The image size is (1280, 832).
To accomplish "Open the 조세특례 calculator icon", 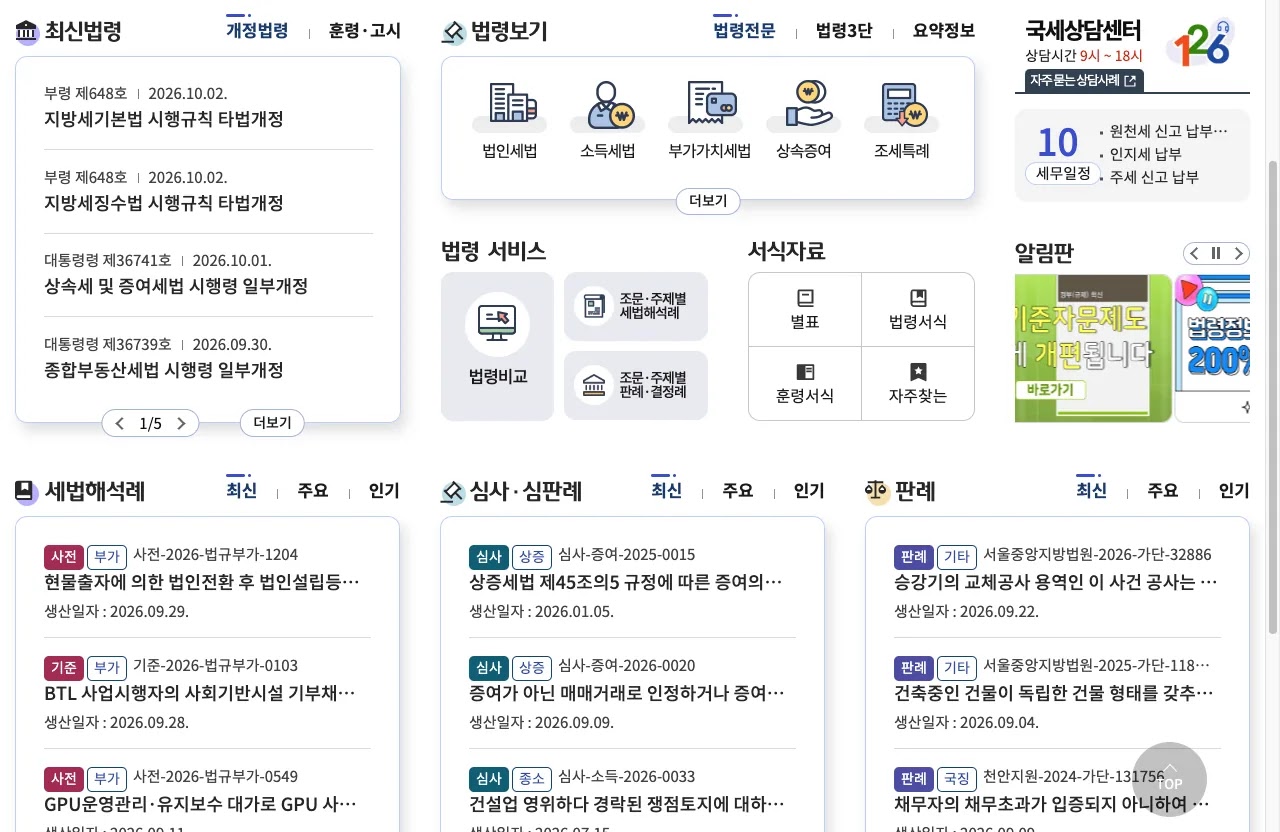I will tap(902, 105).
